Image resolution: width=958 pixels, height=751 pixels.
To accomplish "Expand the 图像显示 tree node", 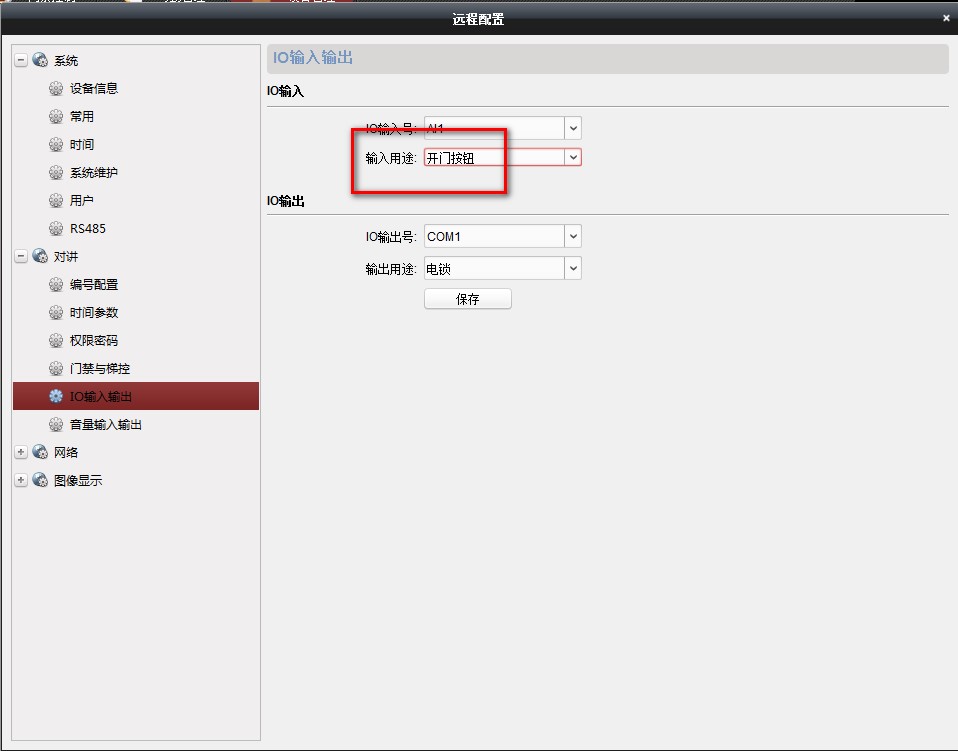I will [21, 480].
